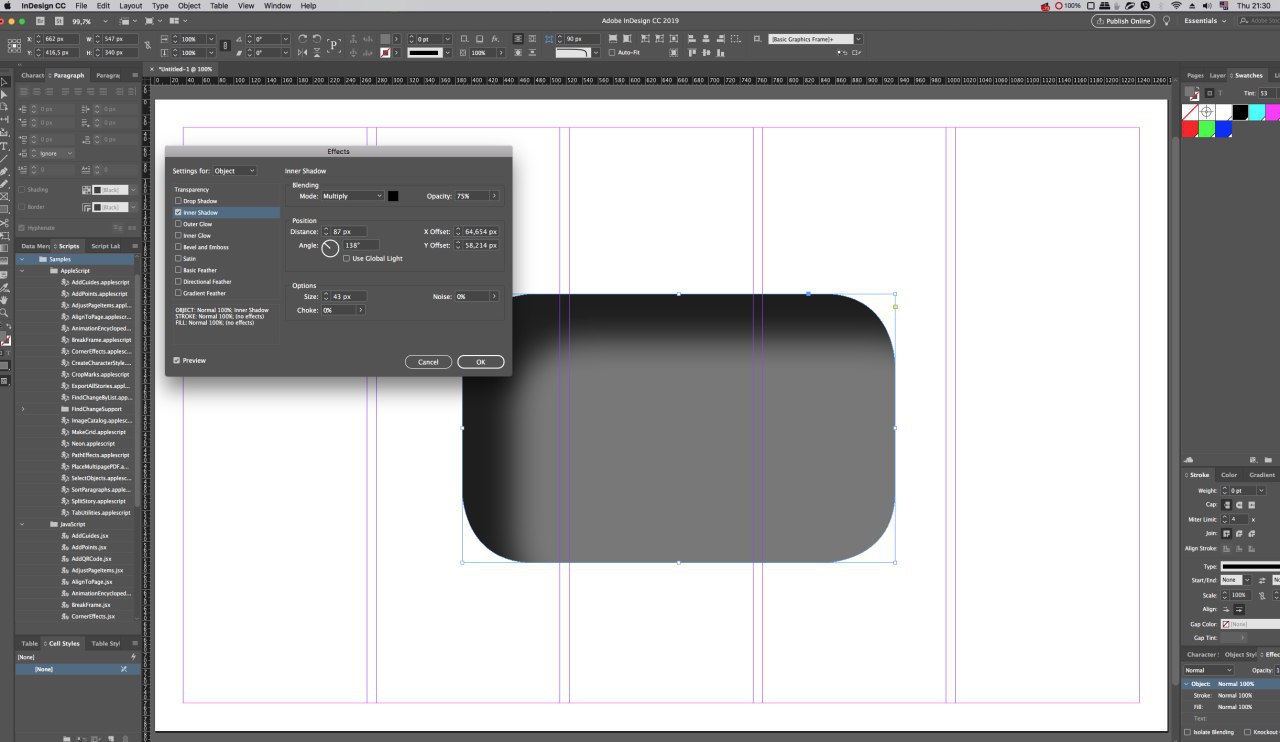
Task: Click the fx effects icon in control bar
Action: (x=495, y=39)
